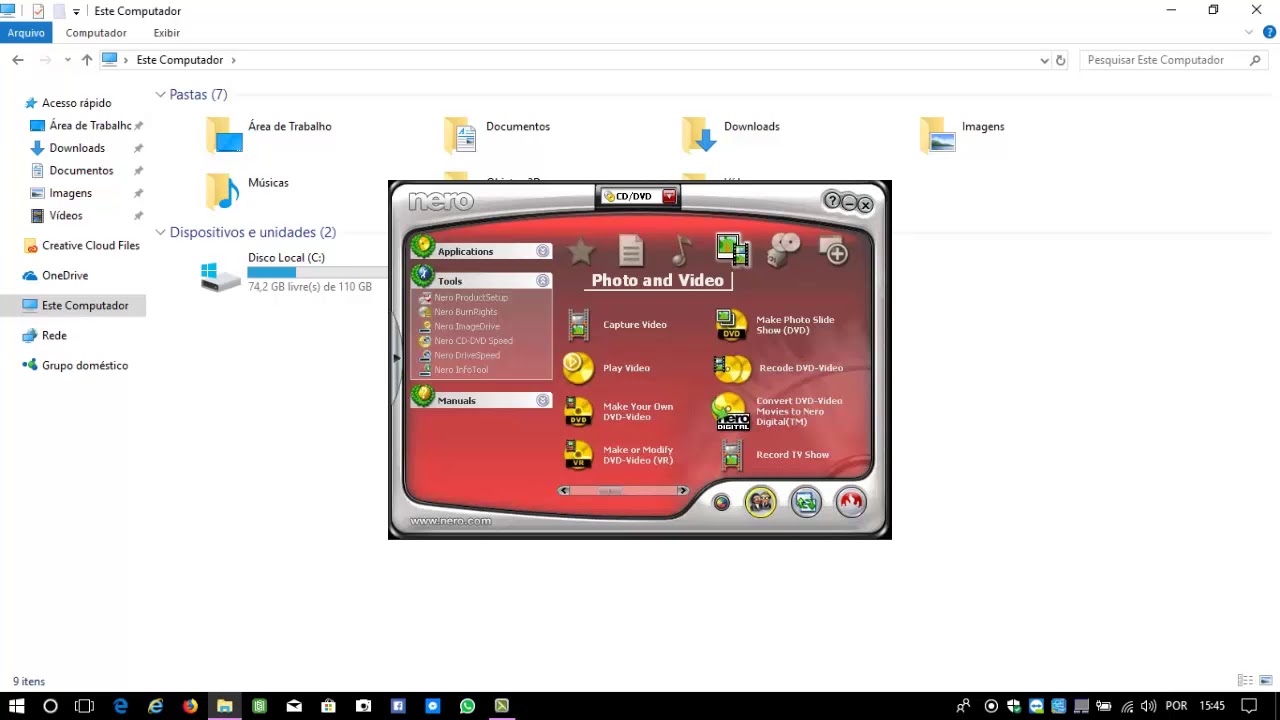This screenshot has width=1280, height=720.
Task: Expand the Explorer ribbon chevron
Action: click(x=1249, y=33)
